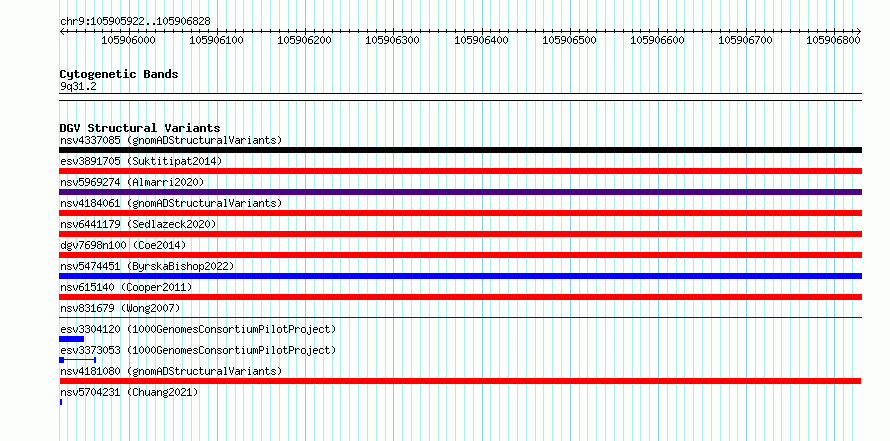Click ruler position 105906800
The width and height of the screenshot is (890, 441).
tap(834, 40)
